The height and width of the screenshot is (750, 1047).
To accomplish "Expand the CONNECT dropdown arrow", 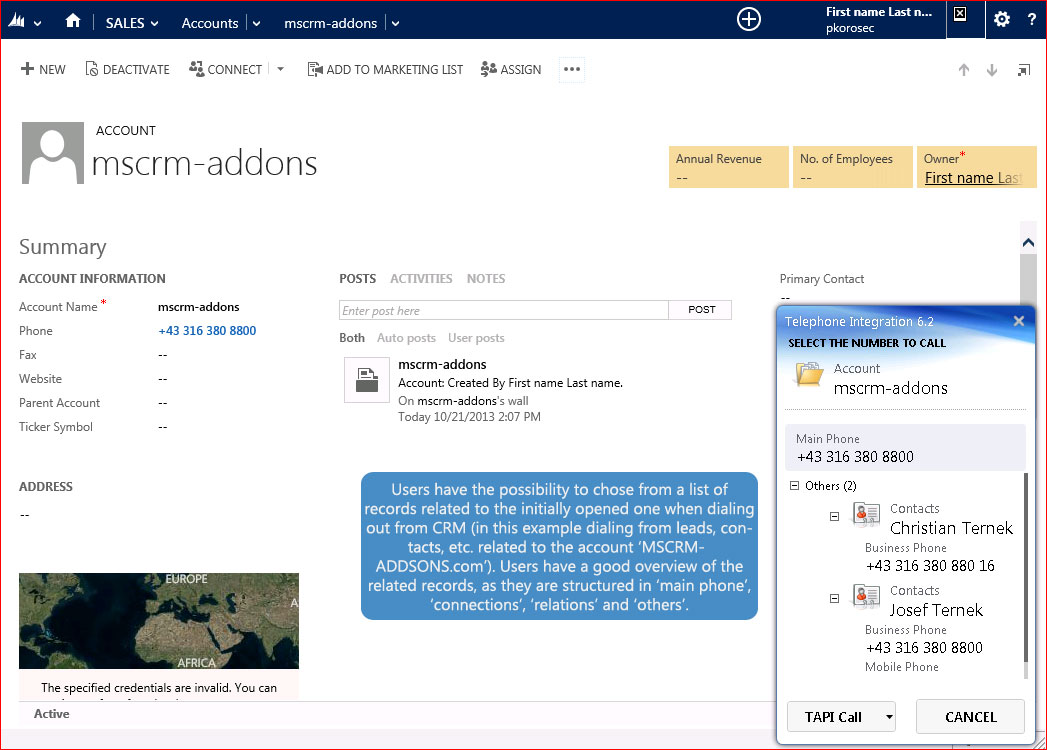I will 280,69.
